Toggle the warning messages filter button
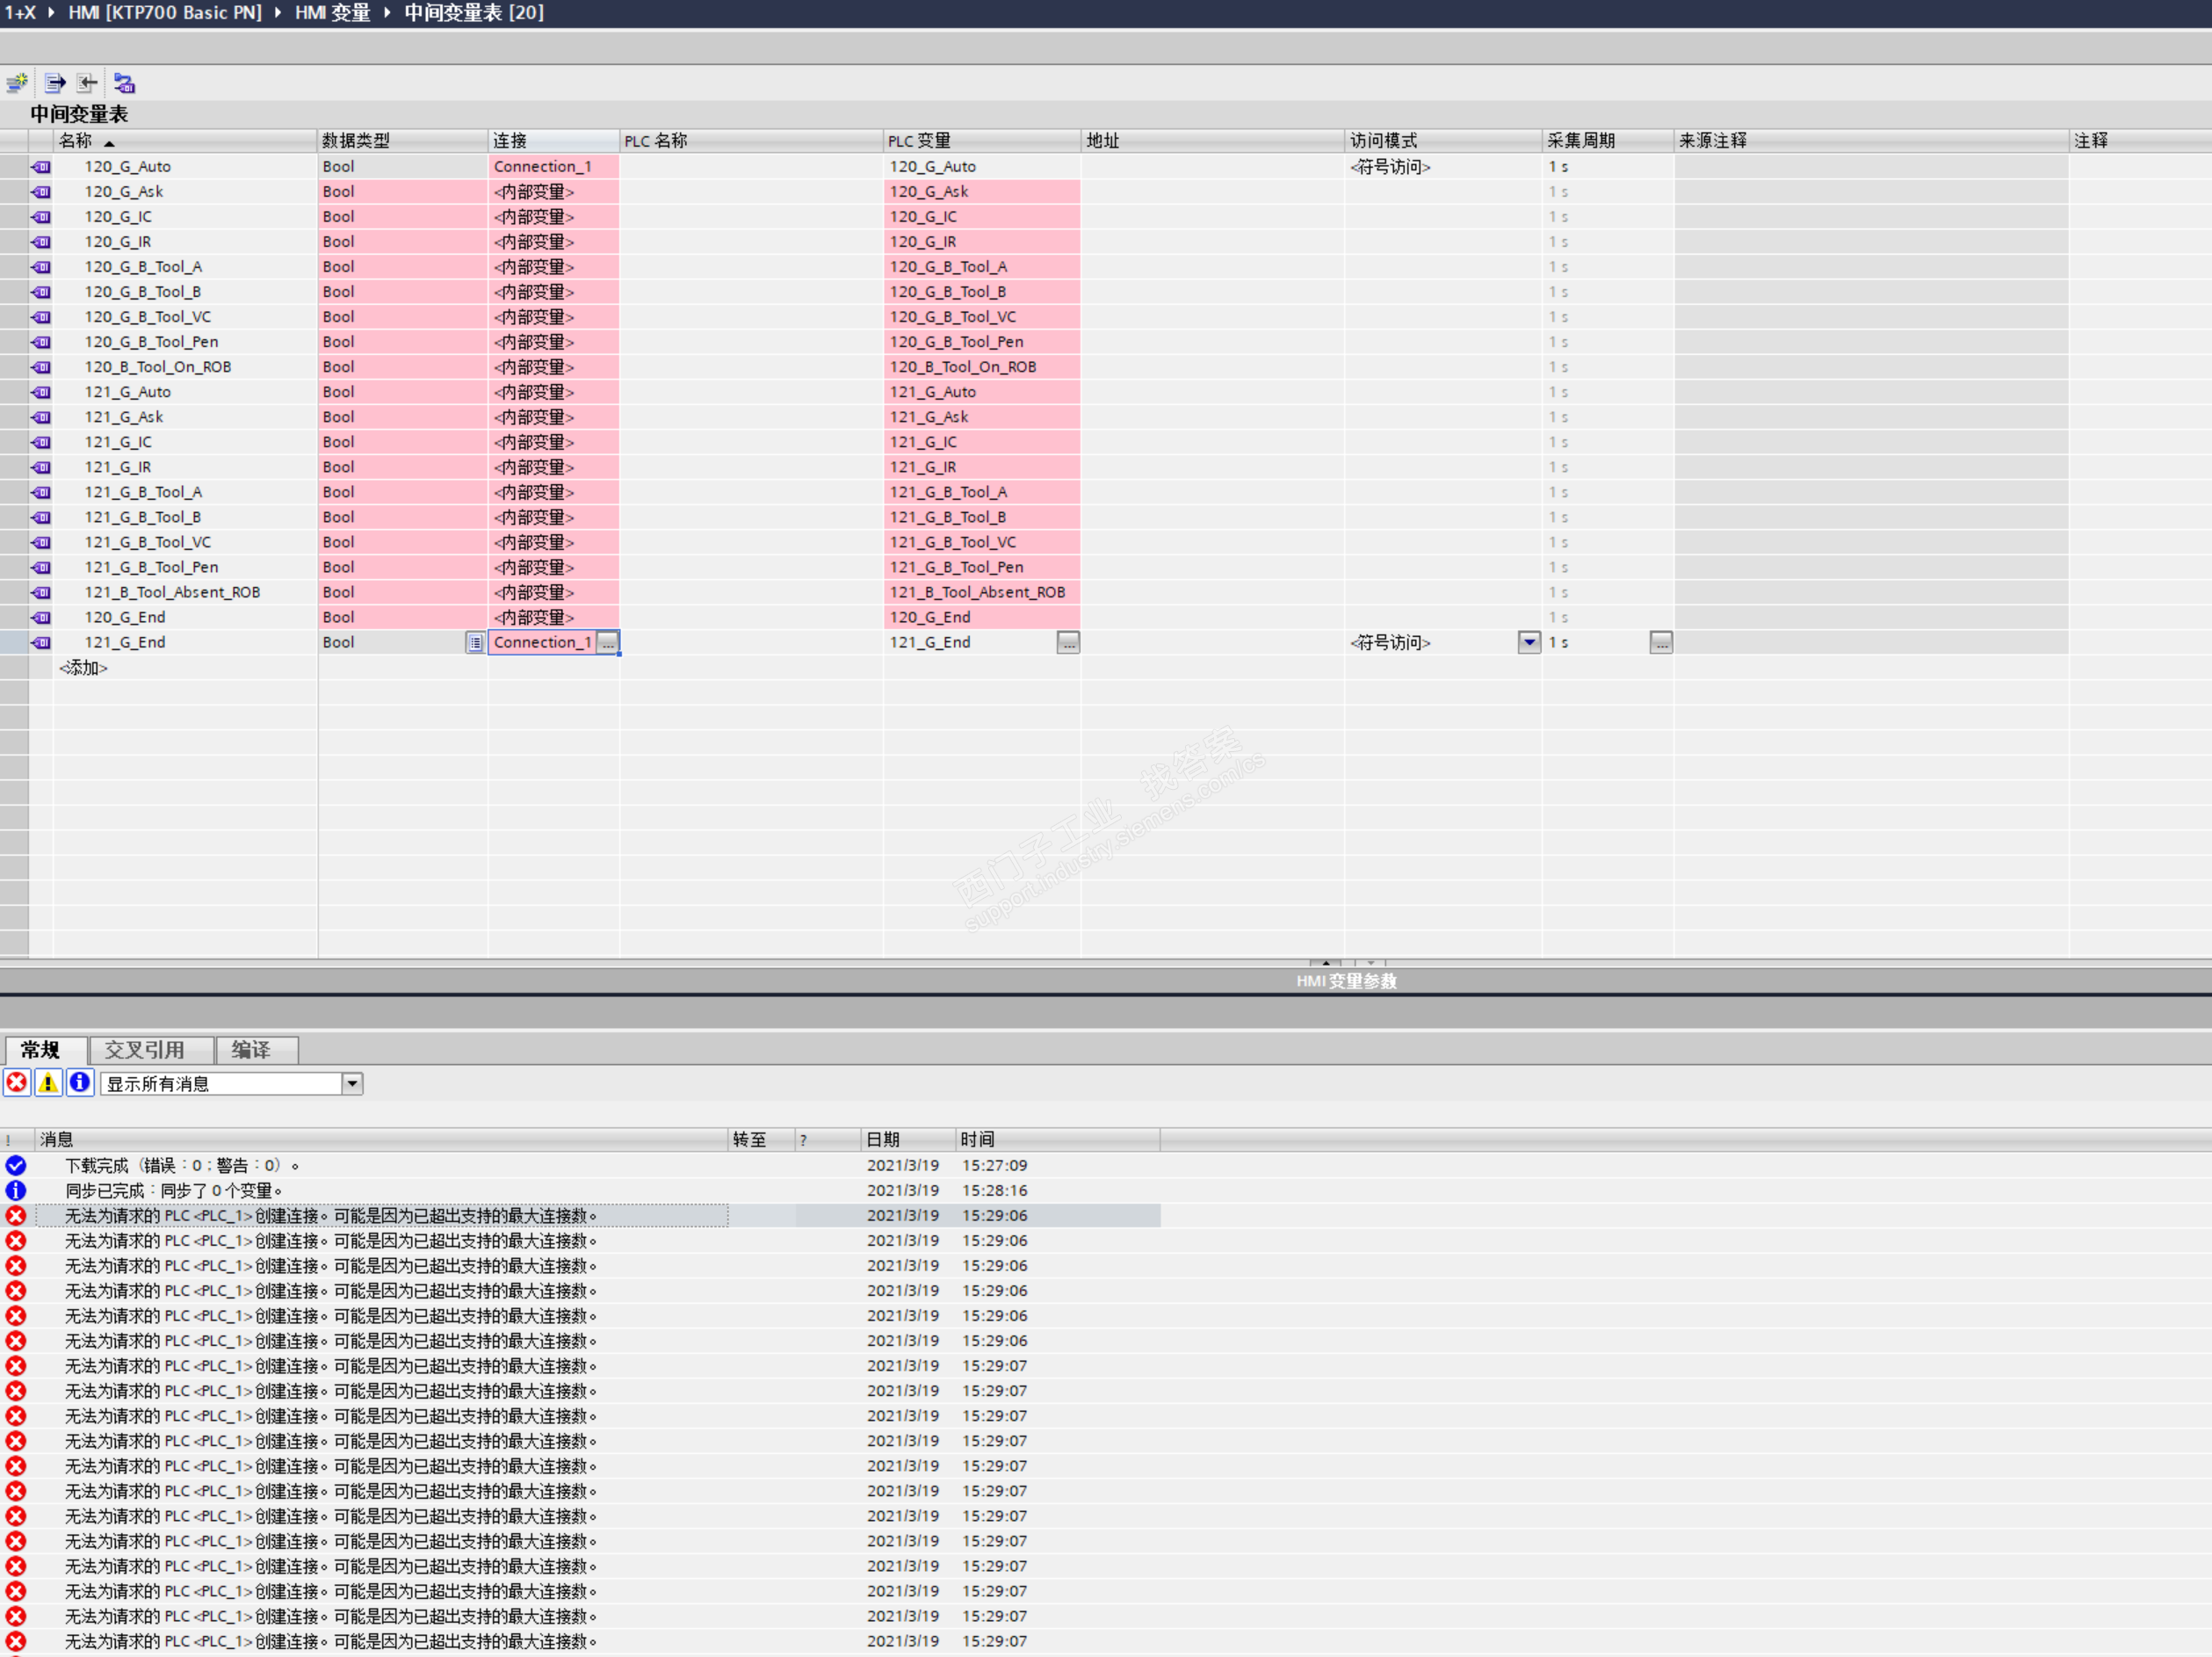 (x=48, y=1083)
